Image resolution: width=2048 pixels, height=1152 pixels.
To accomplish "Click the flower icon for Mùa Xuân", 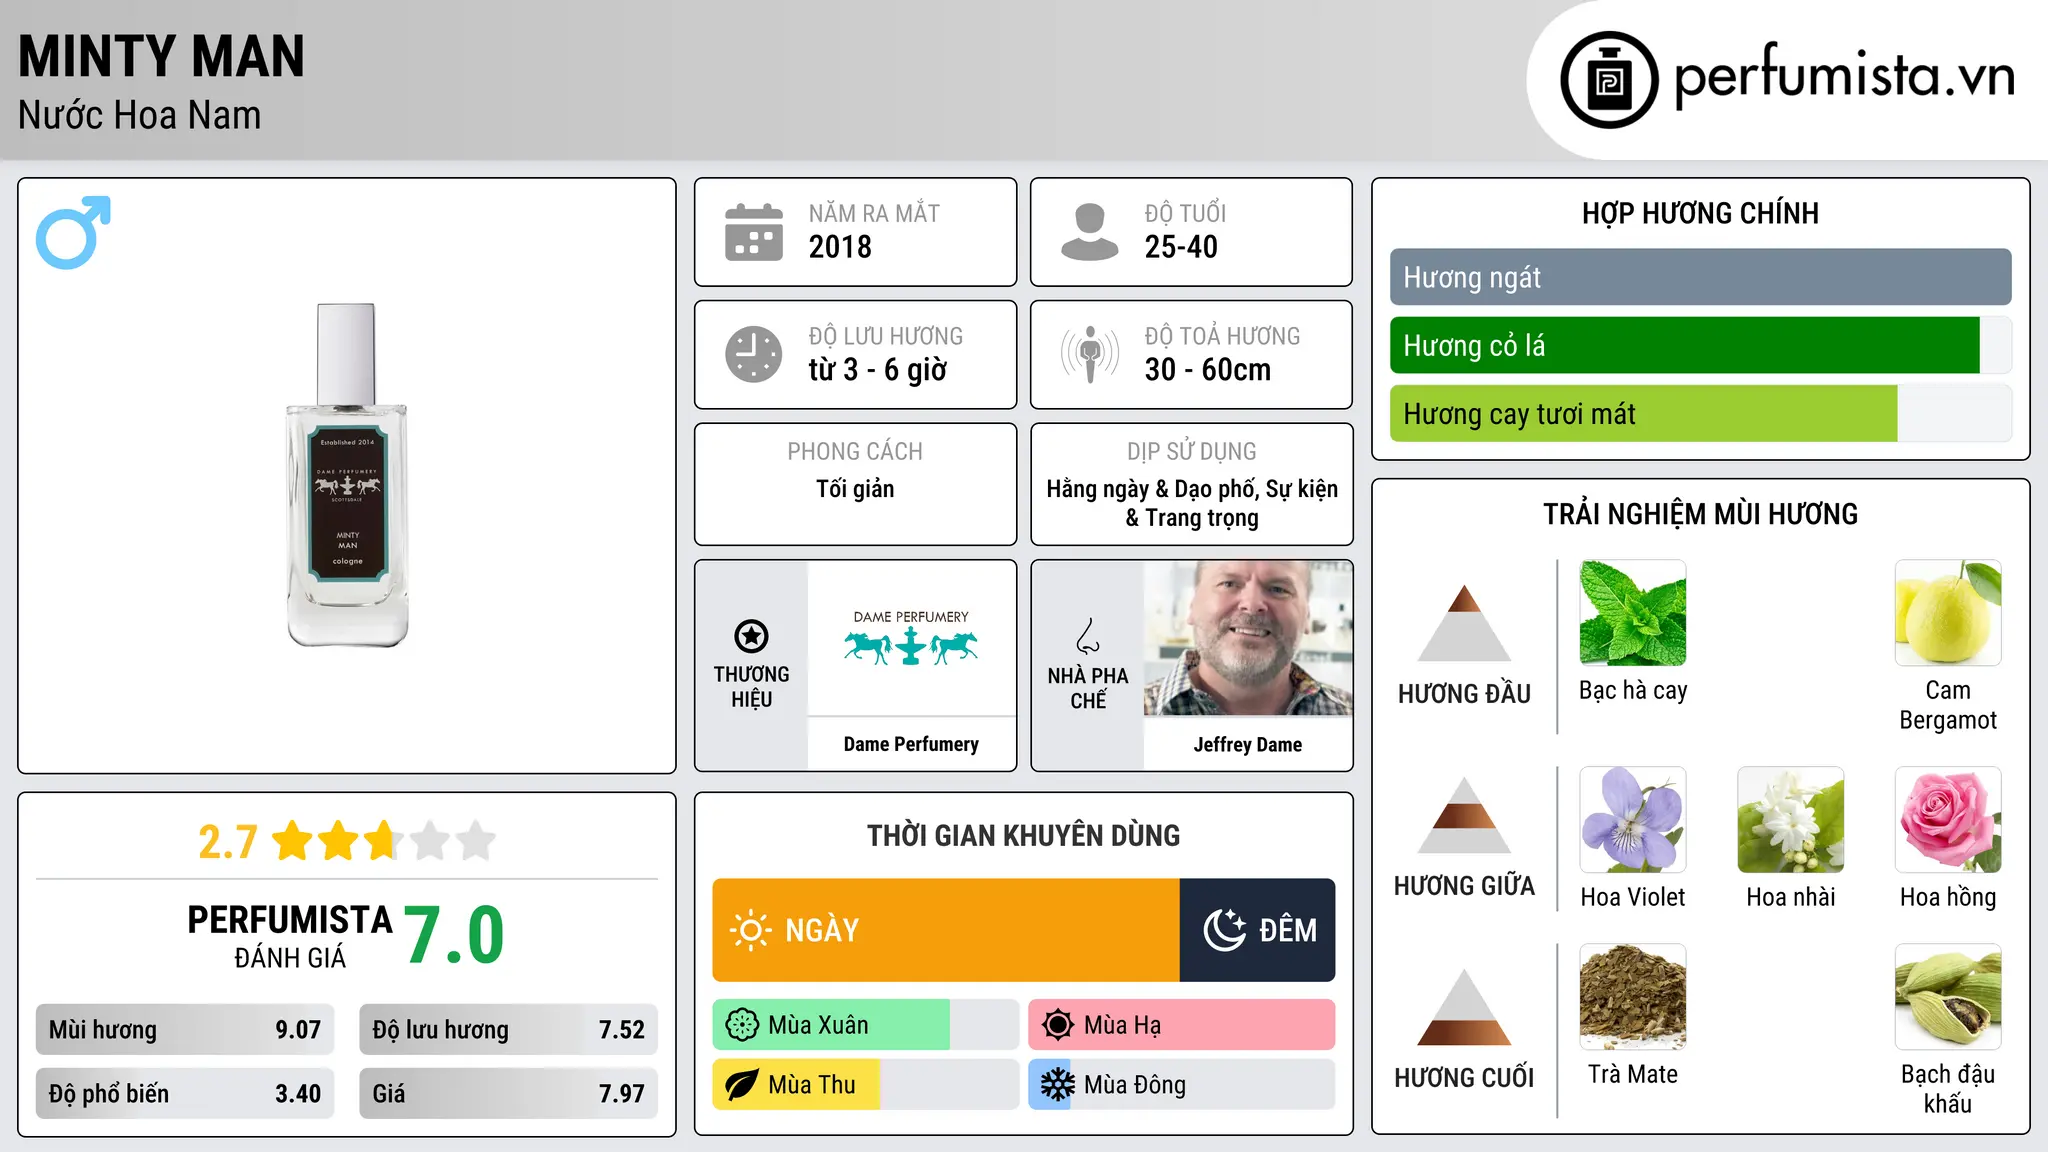I will tap(742, 1025).
